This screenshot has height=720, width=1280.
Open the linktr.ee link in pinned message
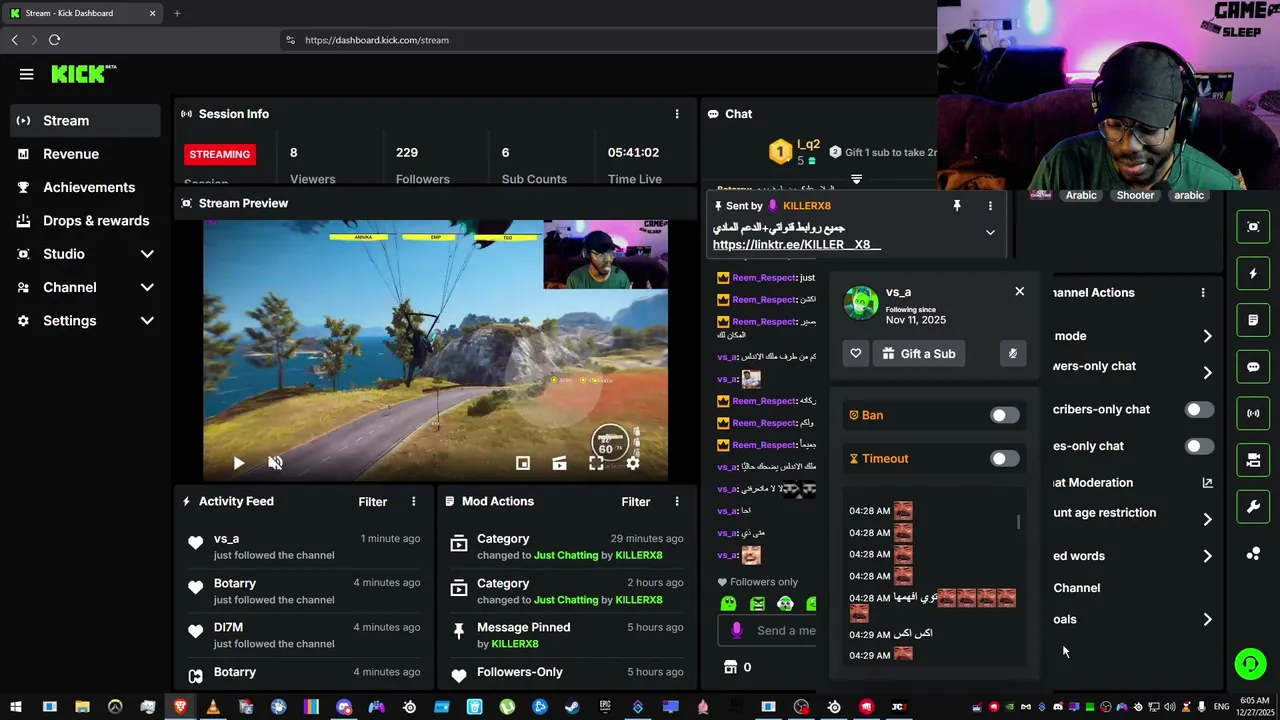point(797,244)
